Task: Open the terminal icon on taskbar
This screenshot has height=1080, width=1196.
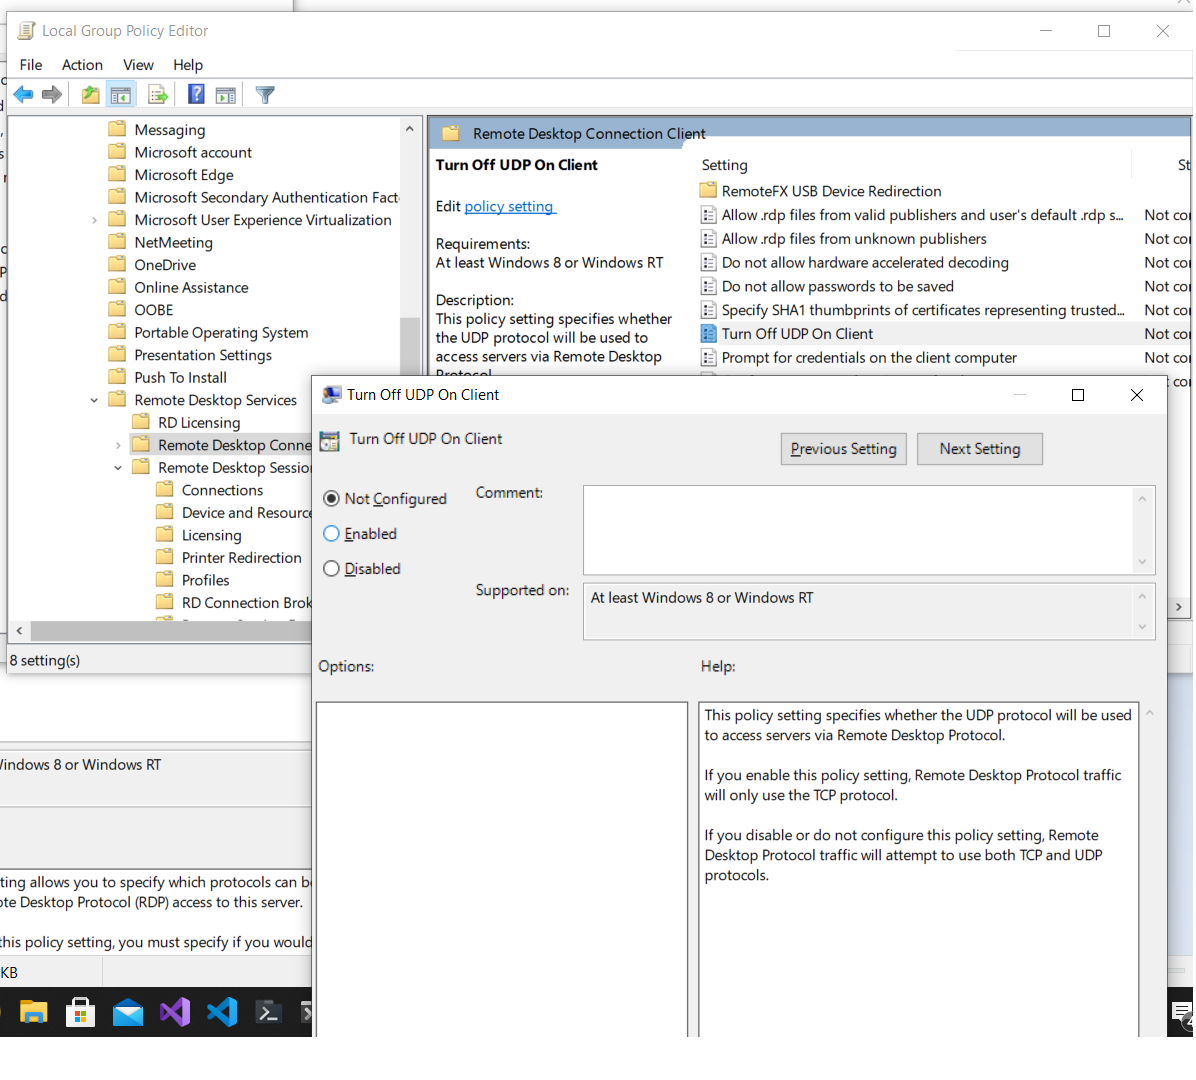Action: 268,1013
